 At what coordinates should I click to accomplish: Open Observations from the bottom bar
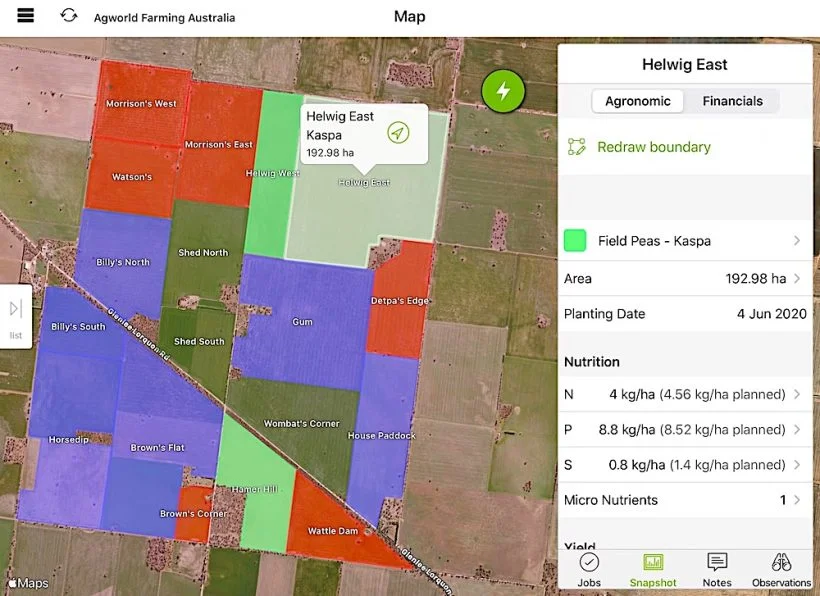780,570
